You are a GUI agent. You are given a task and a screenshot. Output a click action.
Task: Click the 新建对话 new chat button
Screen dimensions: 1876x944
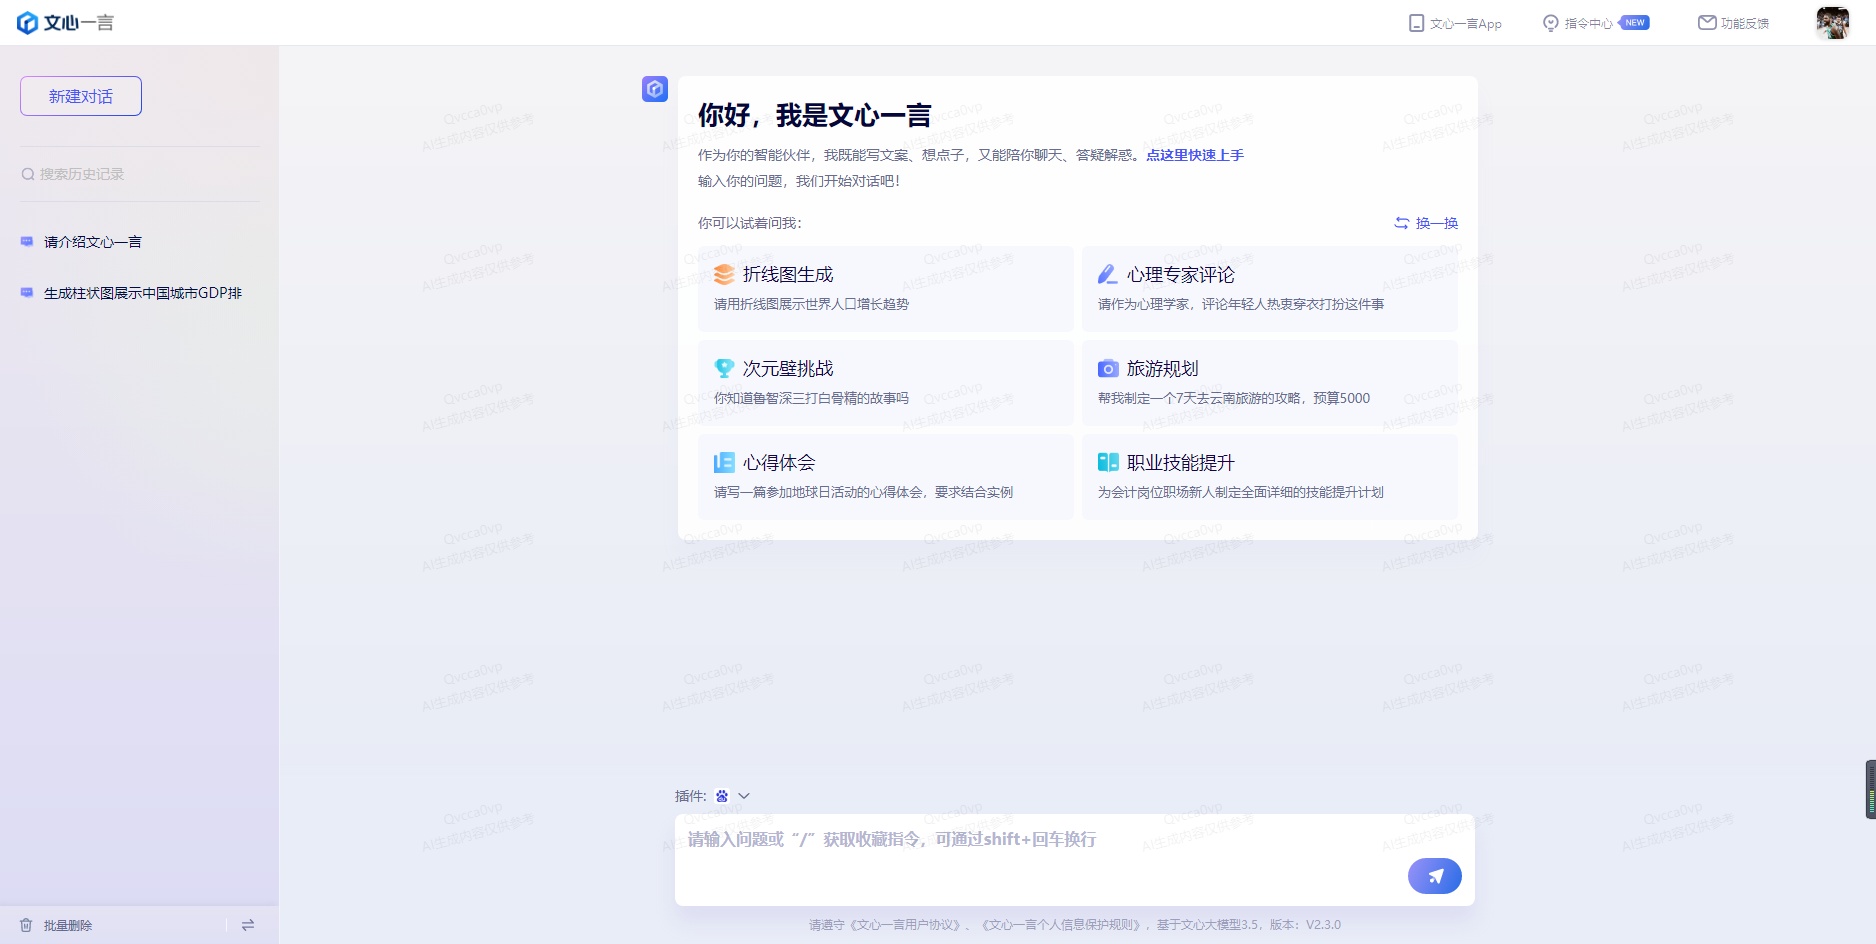pos(81,96)
